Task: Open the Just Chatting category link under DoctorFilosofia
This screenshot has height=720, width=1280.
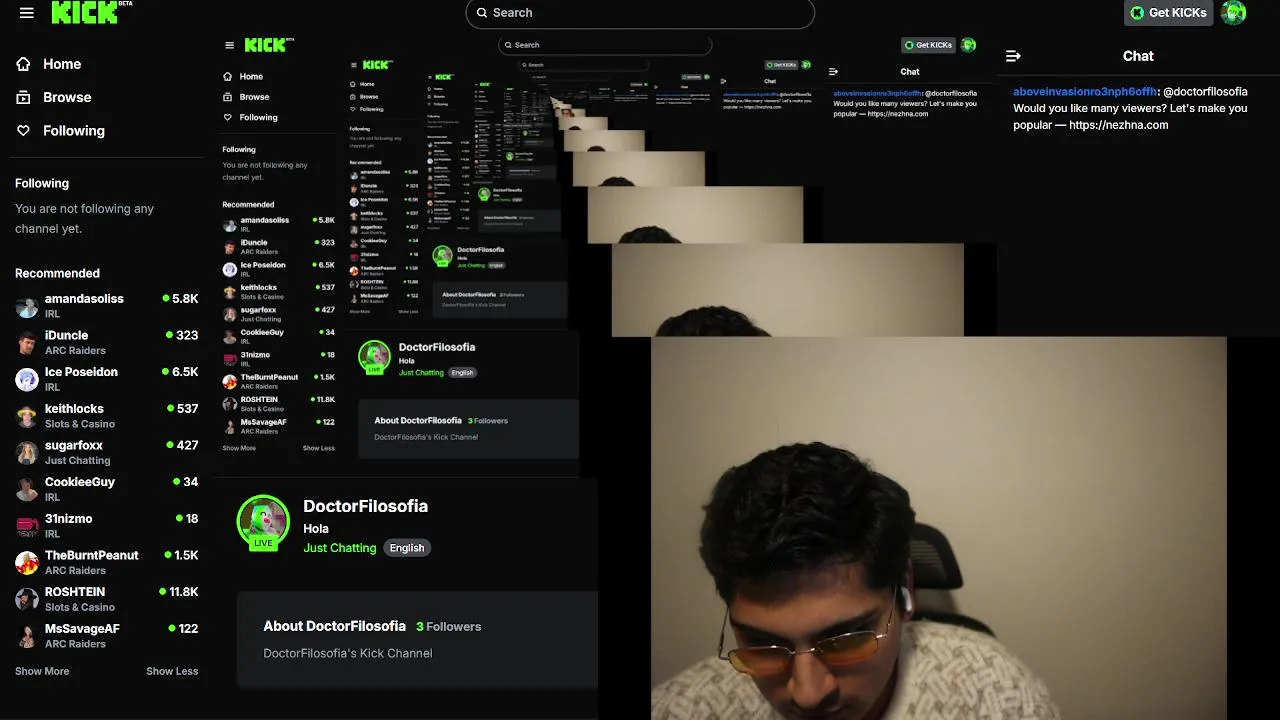Action: (x=340, y=548)
